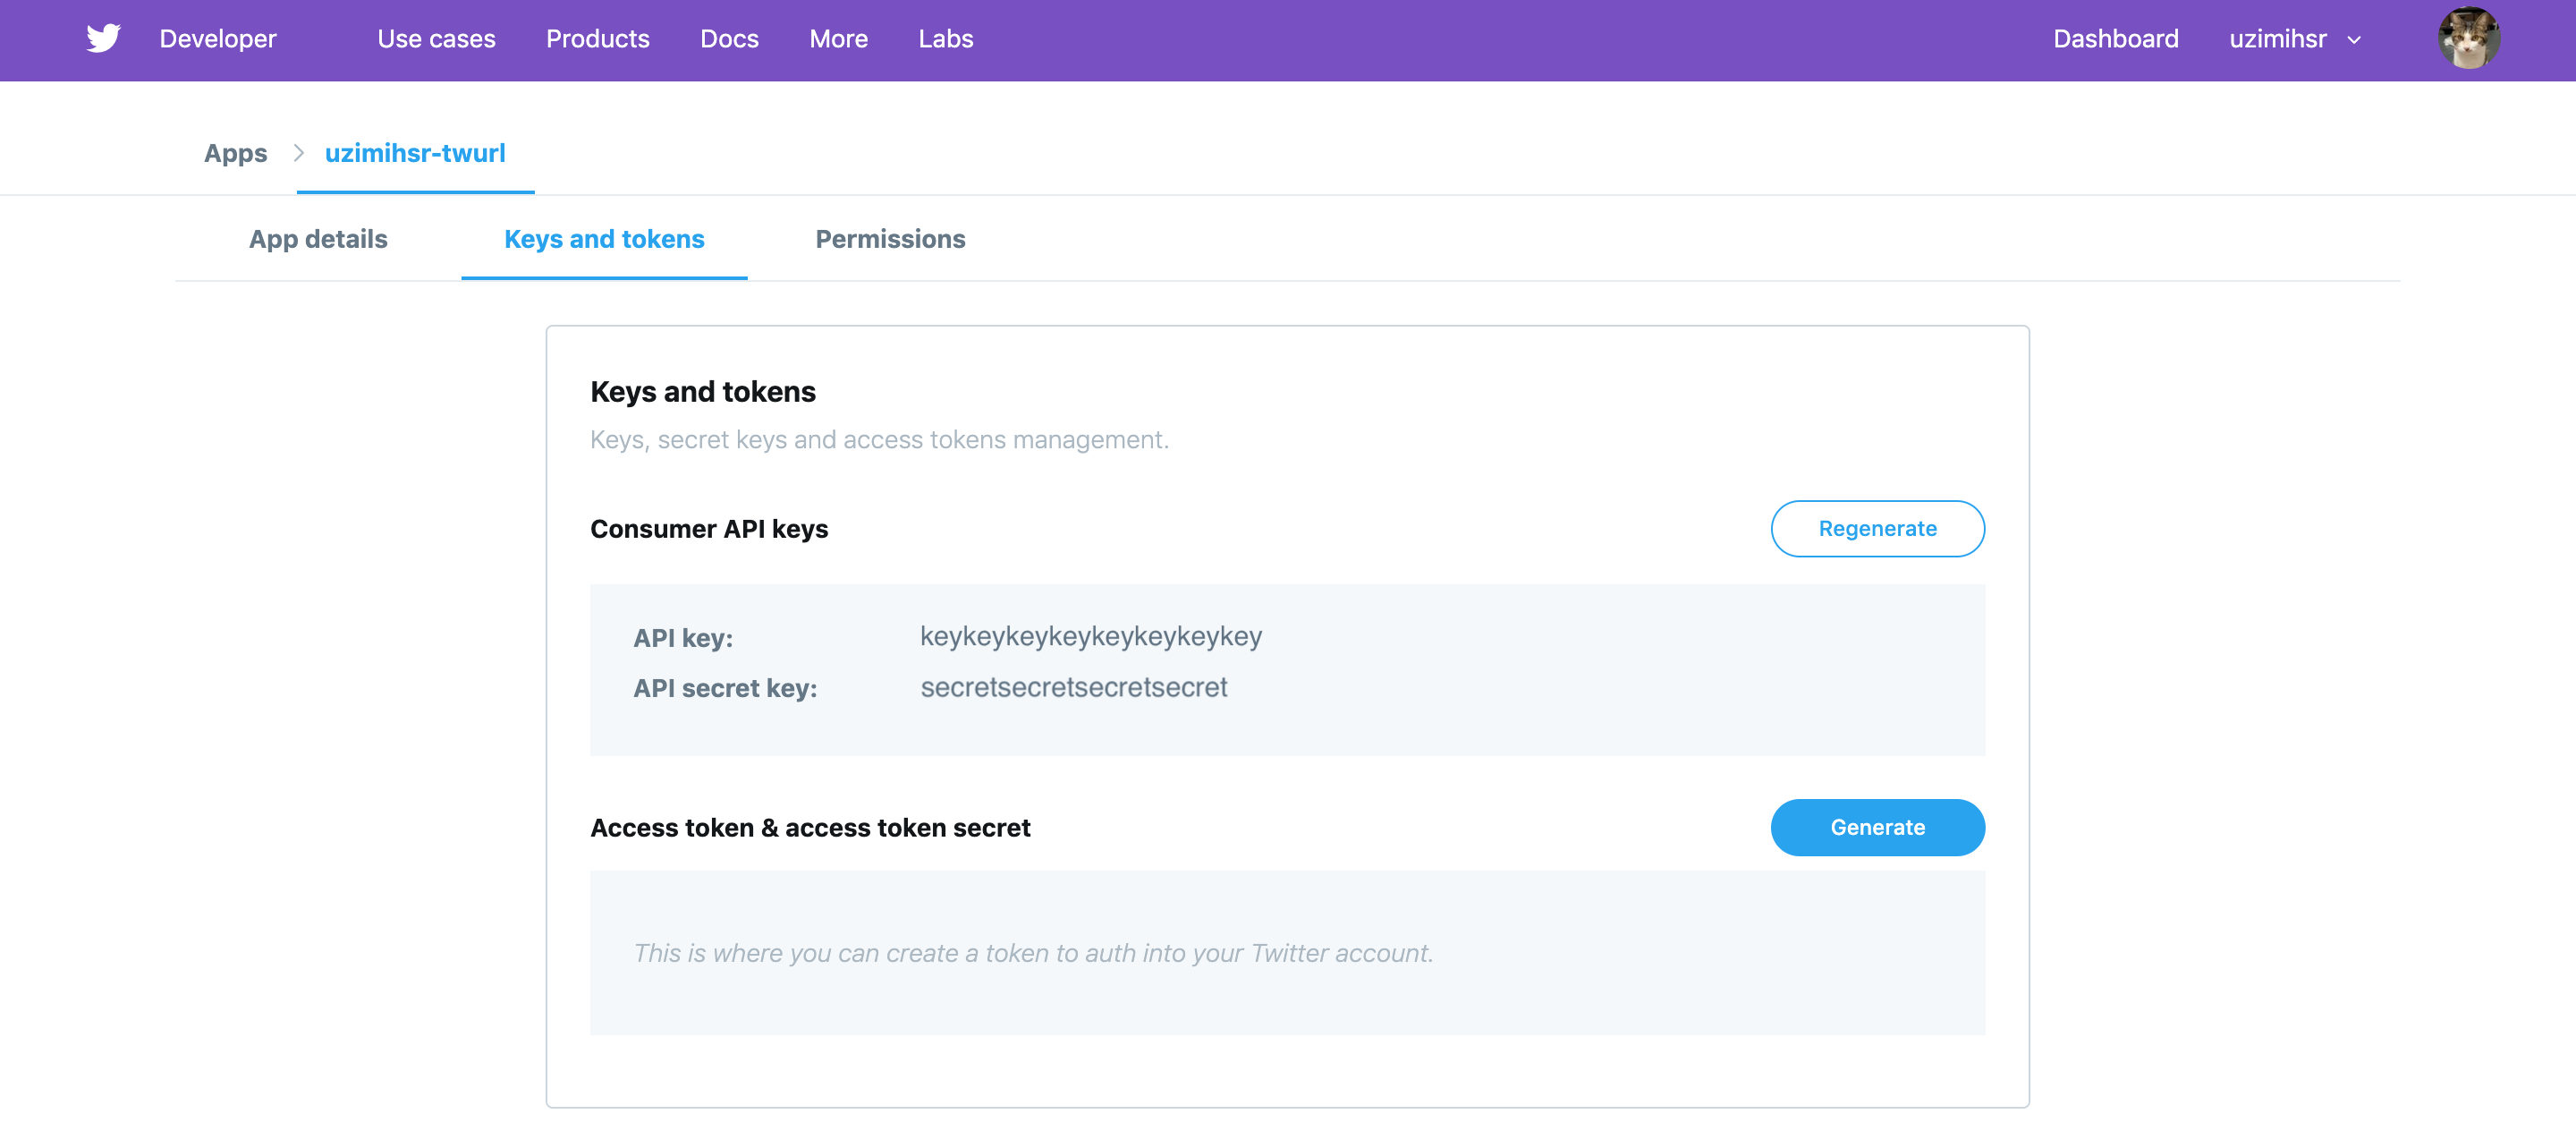Go to Labs in the navigation bar
This screenshot has width=2576, height=1148.
[x=945, y=39]
